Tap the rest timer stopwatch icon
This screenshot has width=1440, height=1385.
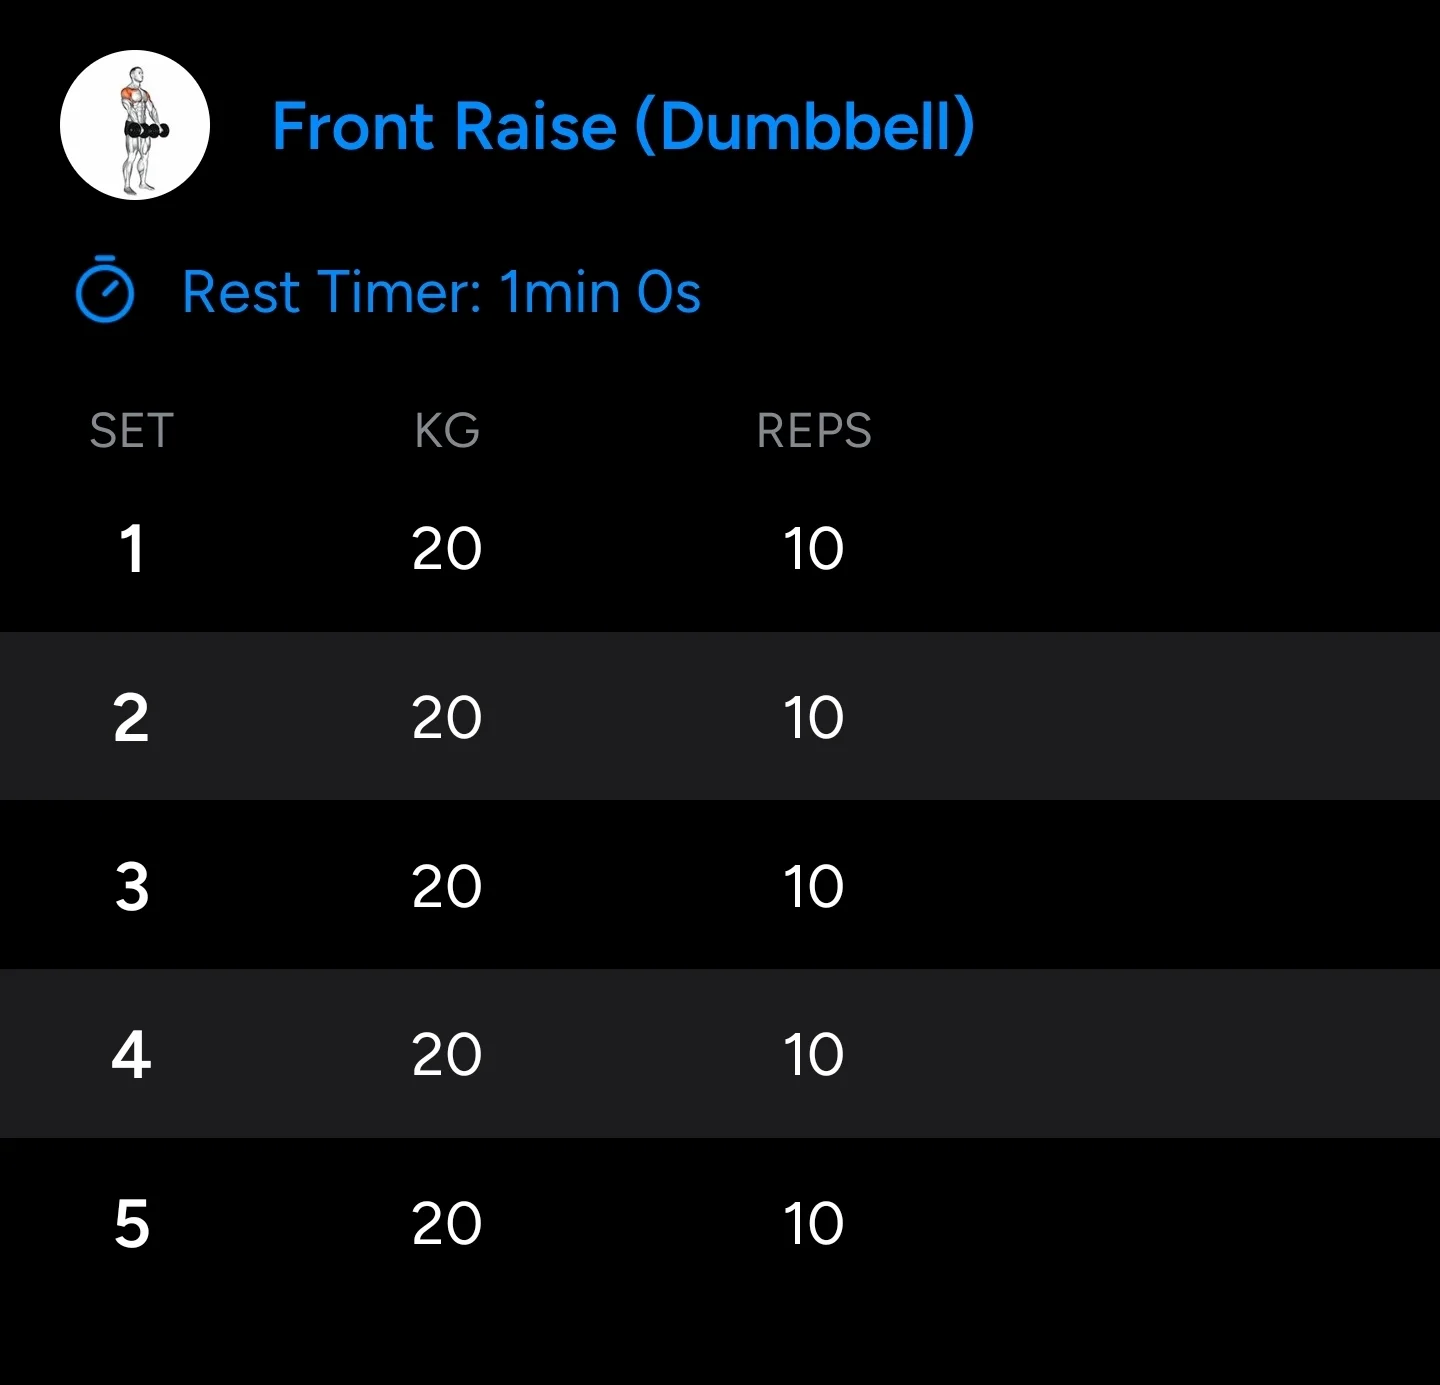pos(105,290)
